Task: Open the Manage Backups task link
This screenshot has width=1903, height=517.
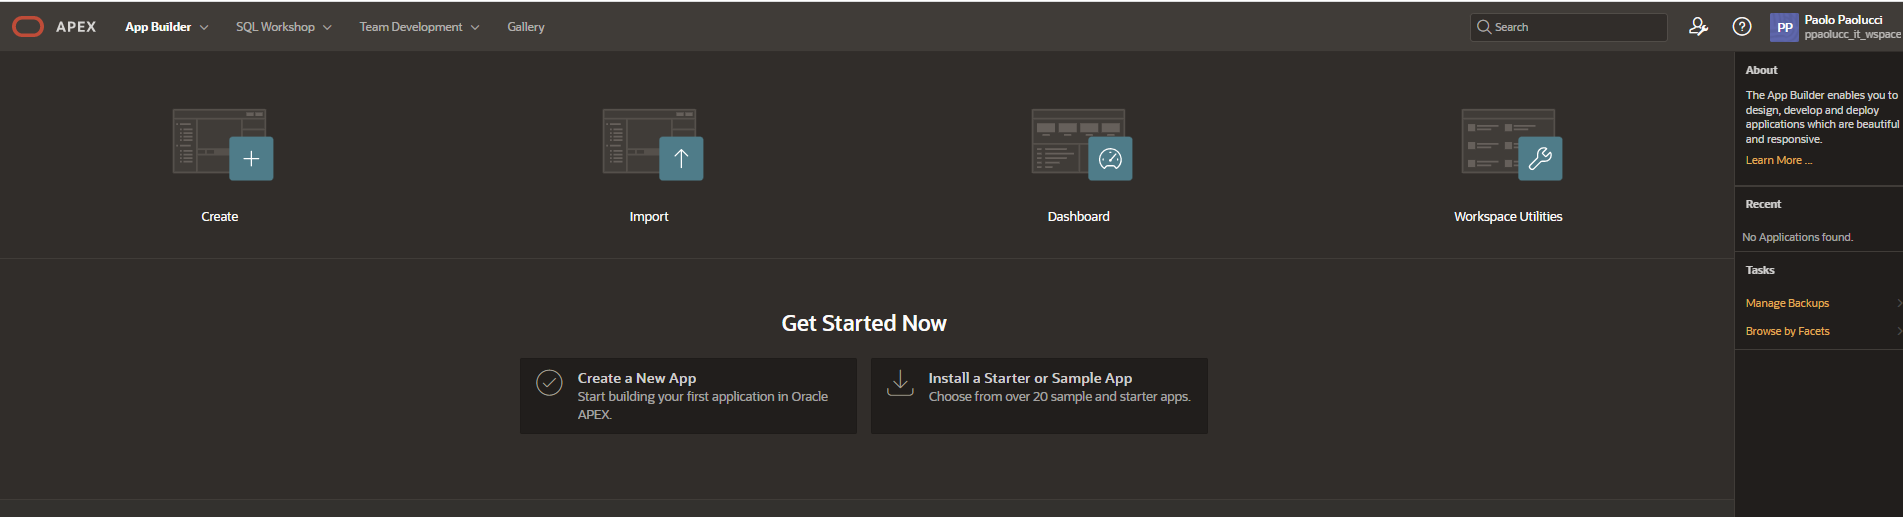Action: [x=1787, y=303]
